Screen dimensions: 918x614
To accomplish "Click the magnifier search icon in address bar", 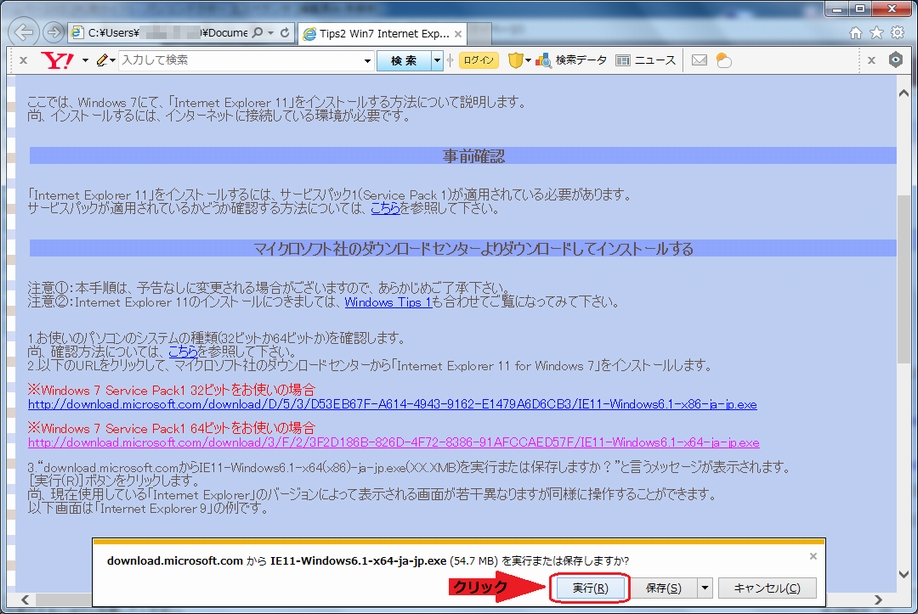I will (257, 33).
